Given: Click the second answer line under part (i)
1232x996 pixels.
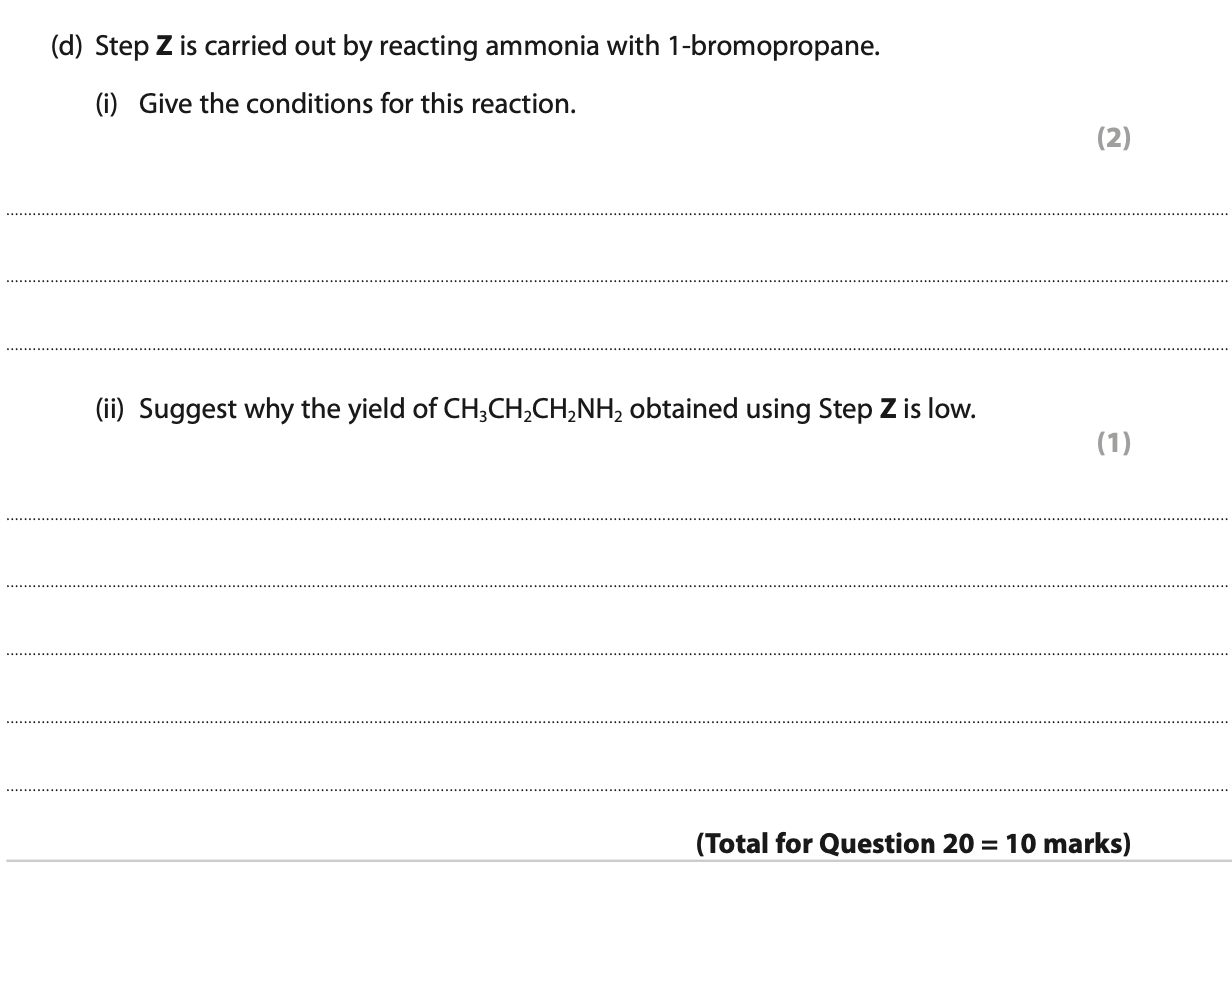Looking at the screenshot, I should point(616,281).
